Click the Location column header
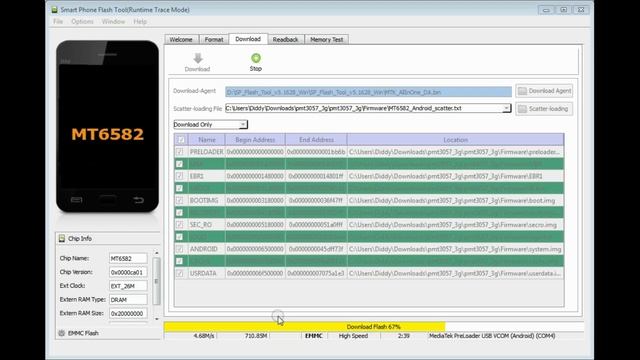Viewport: 640px width, 360px height. (x=456, y=140)
